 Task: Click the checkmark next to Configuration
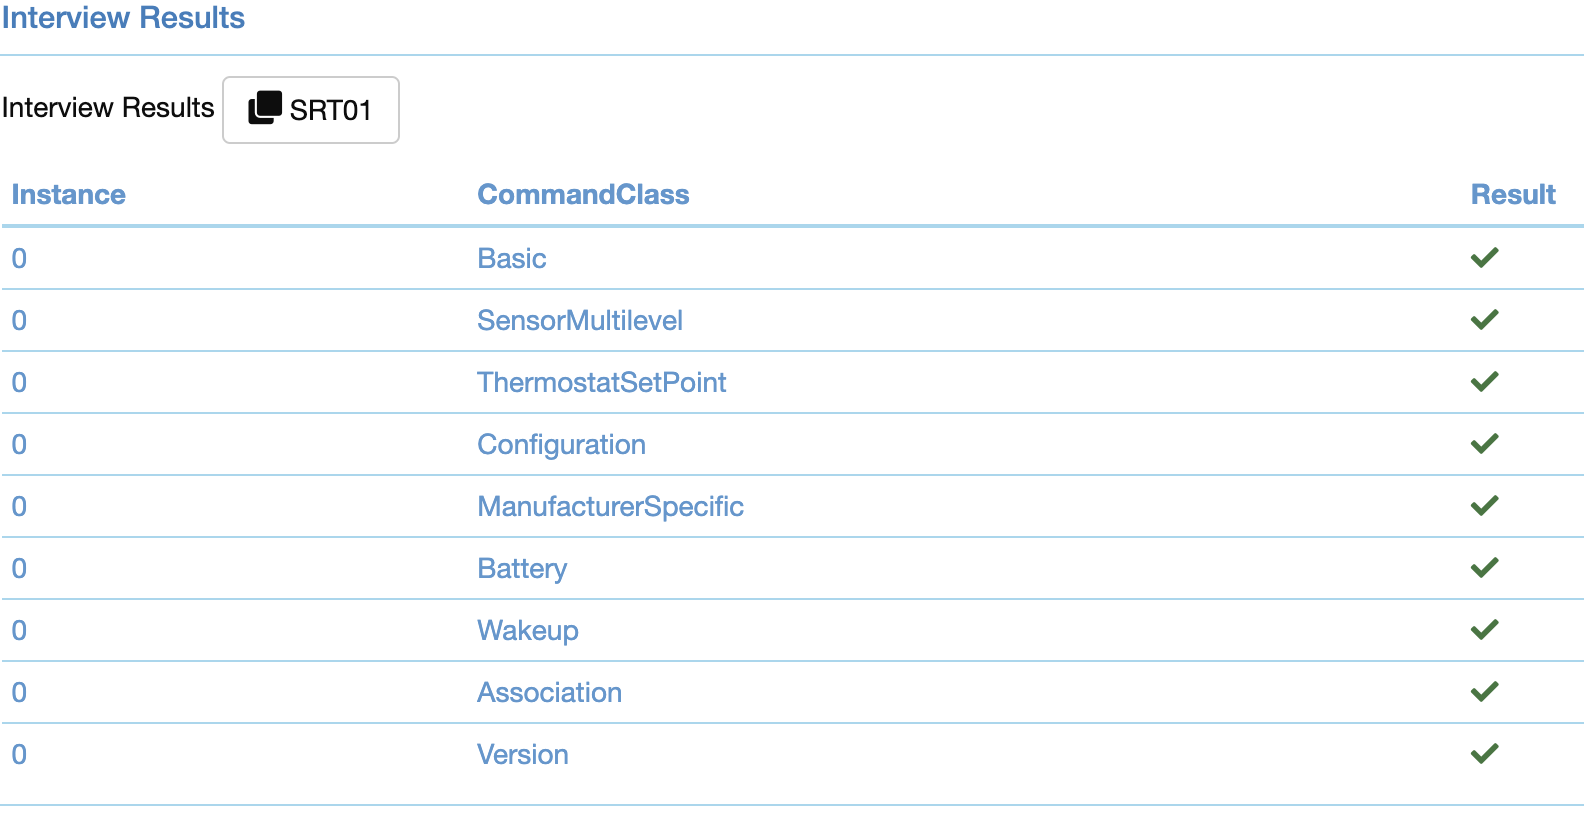pos(1484,443)
